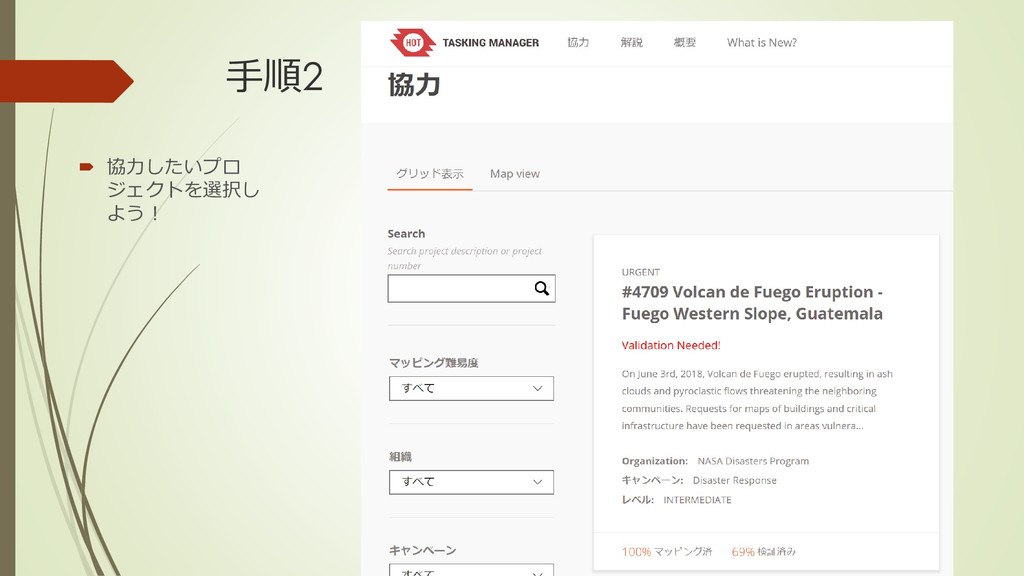Open the What is New? link

coord(761,42)
